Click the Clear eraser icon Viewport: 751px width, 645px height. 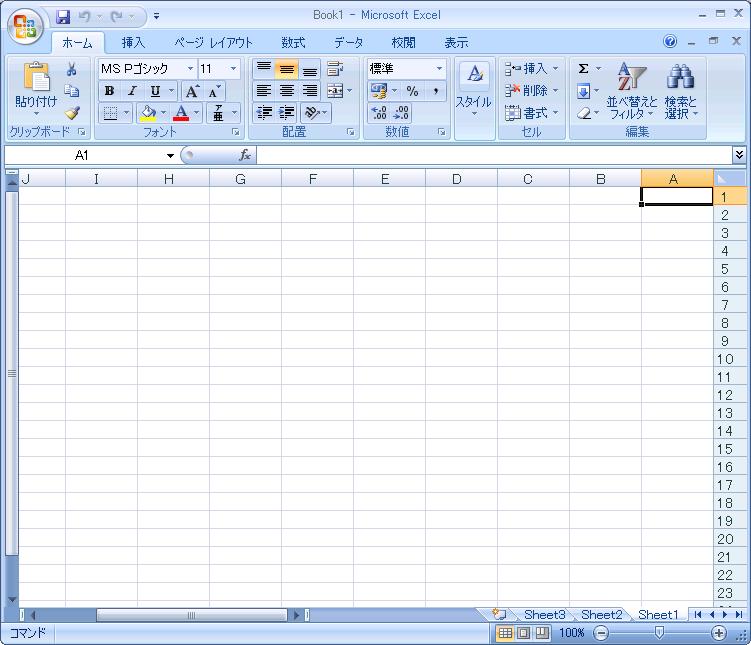pos(584,113)
